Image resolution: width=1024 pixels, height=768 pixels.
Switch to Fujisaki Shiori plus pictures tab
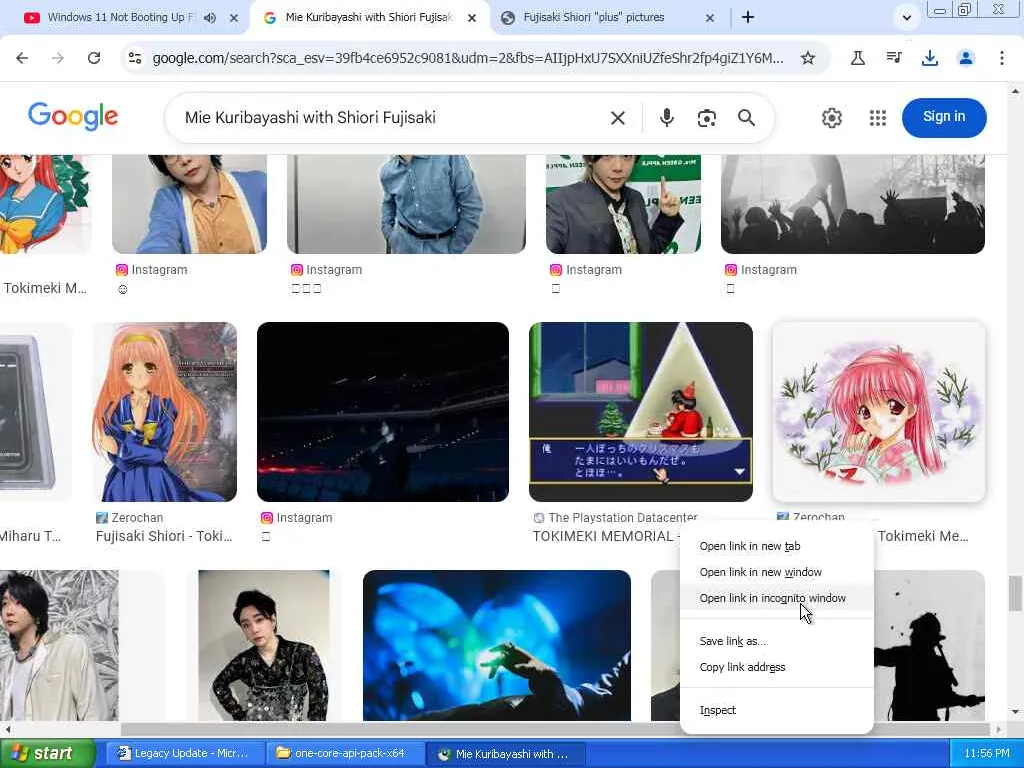[594, 18]
